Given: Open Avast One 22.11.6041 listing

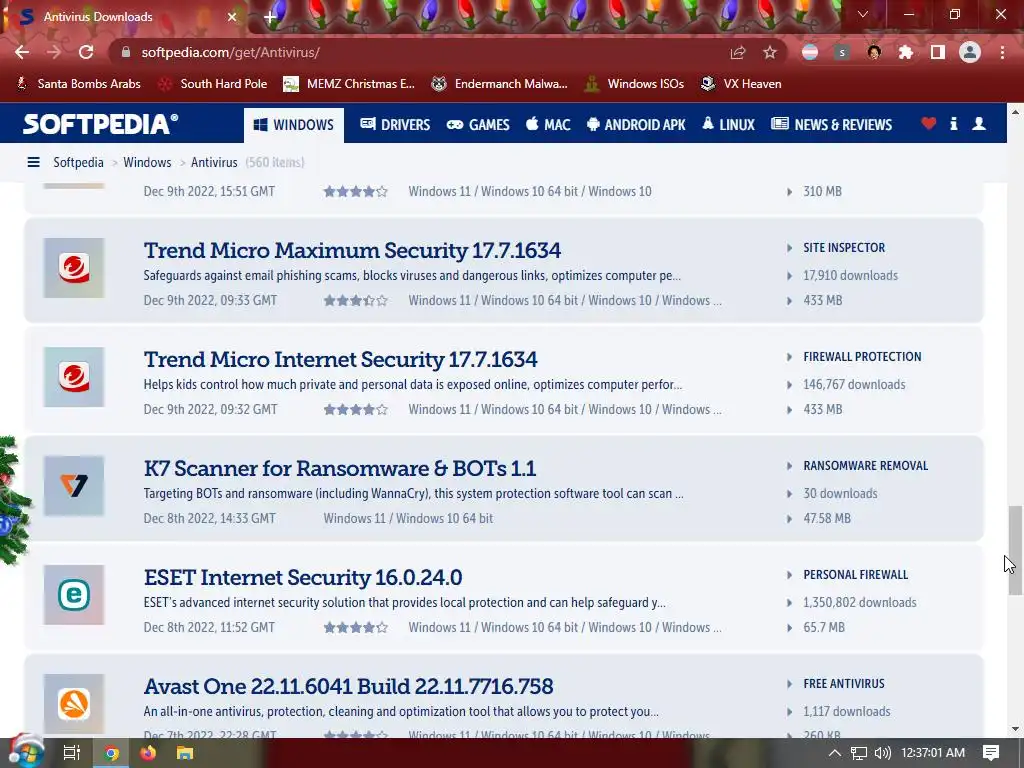Looking at the screenshot, I should 348,686.
